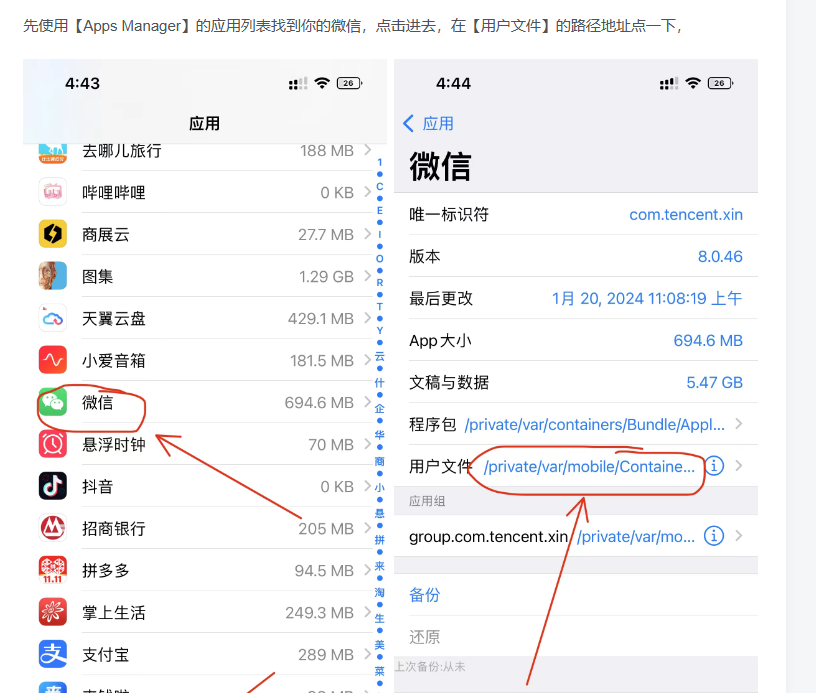Select the 小爱音箱 app icon
Viewport: 816px width, 693px height.
[52, 360]
